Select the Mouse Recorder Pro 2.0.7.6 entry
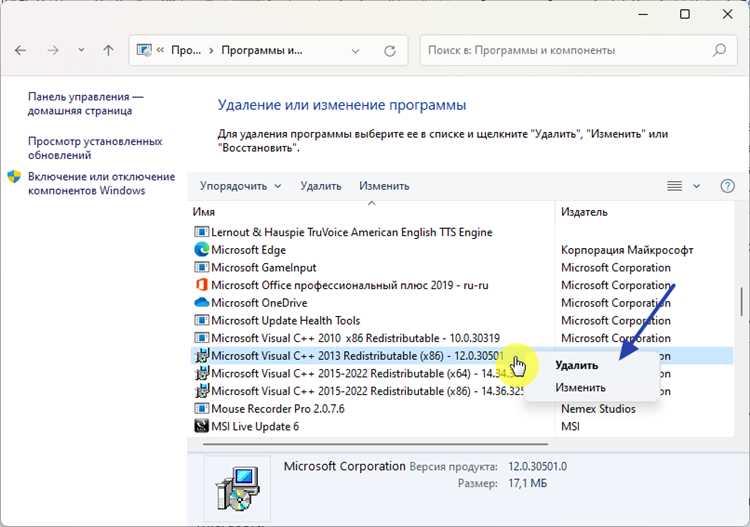750x527 pixels. pyautogui.click(x=277, y=409)
